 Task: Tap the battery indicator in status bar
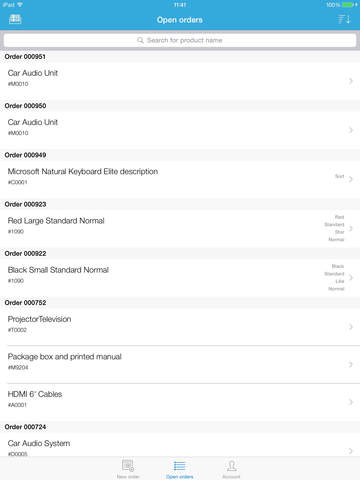(348, 5)
